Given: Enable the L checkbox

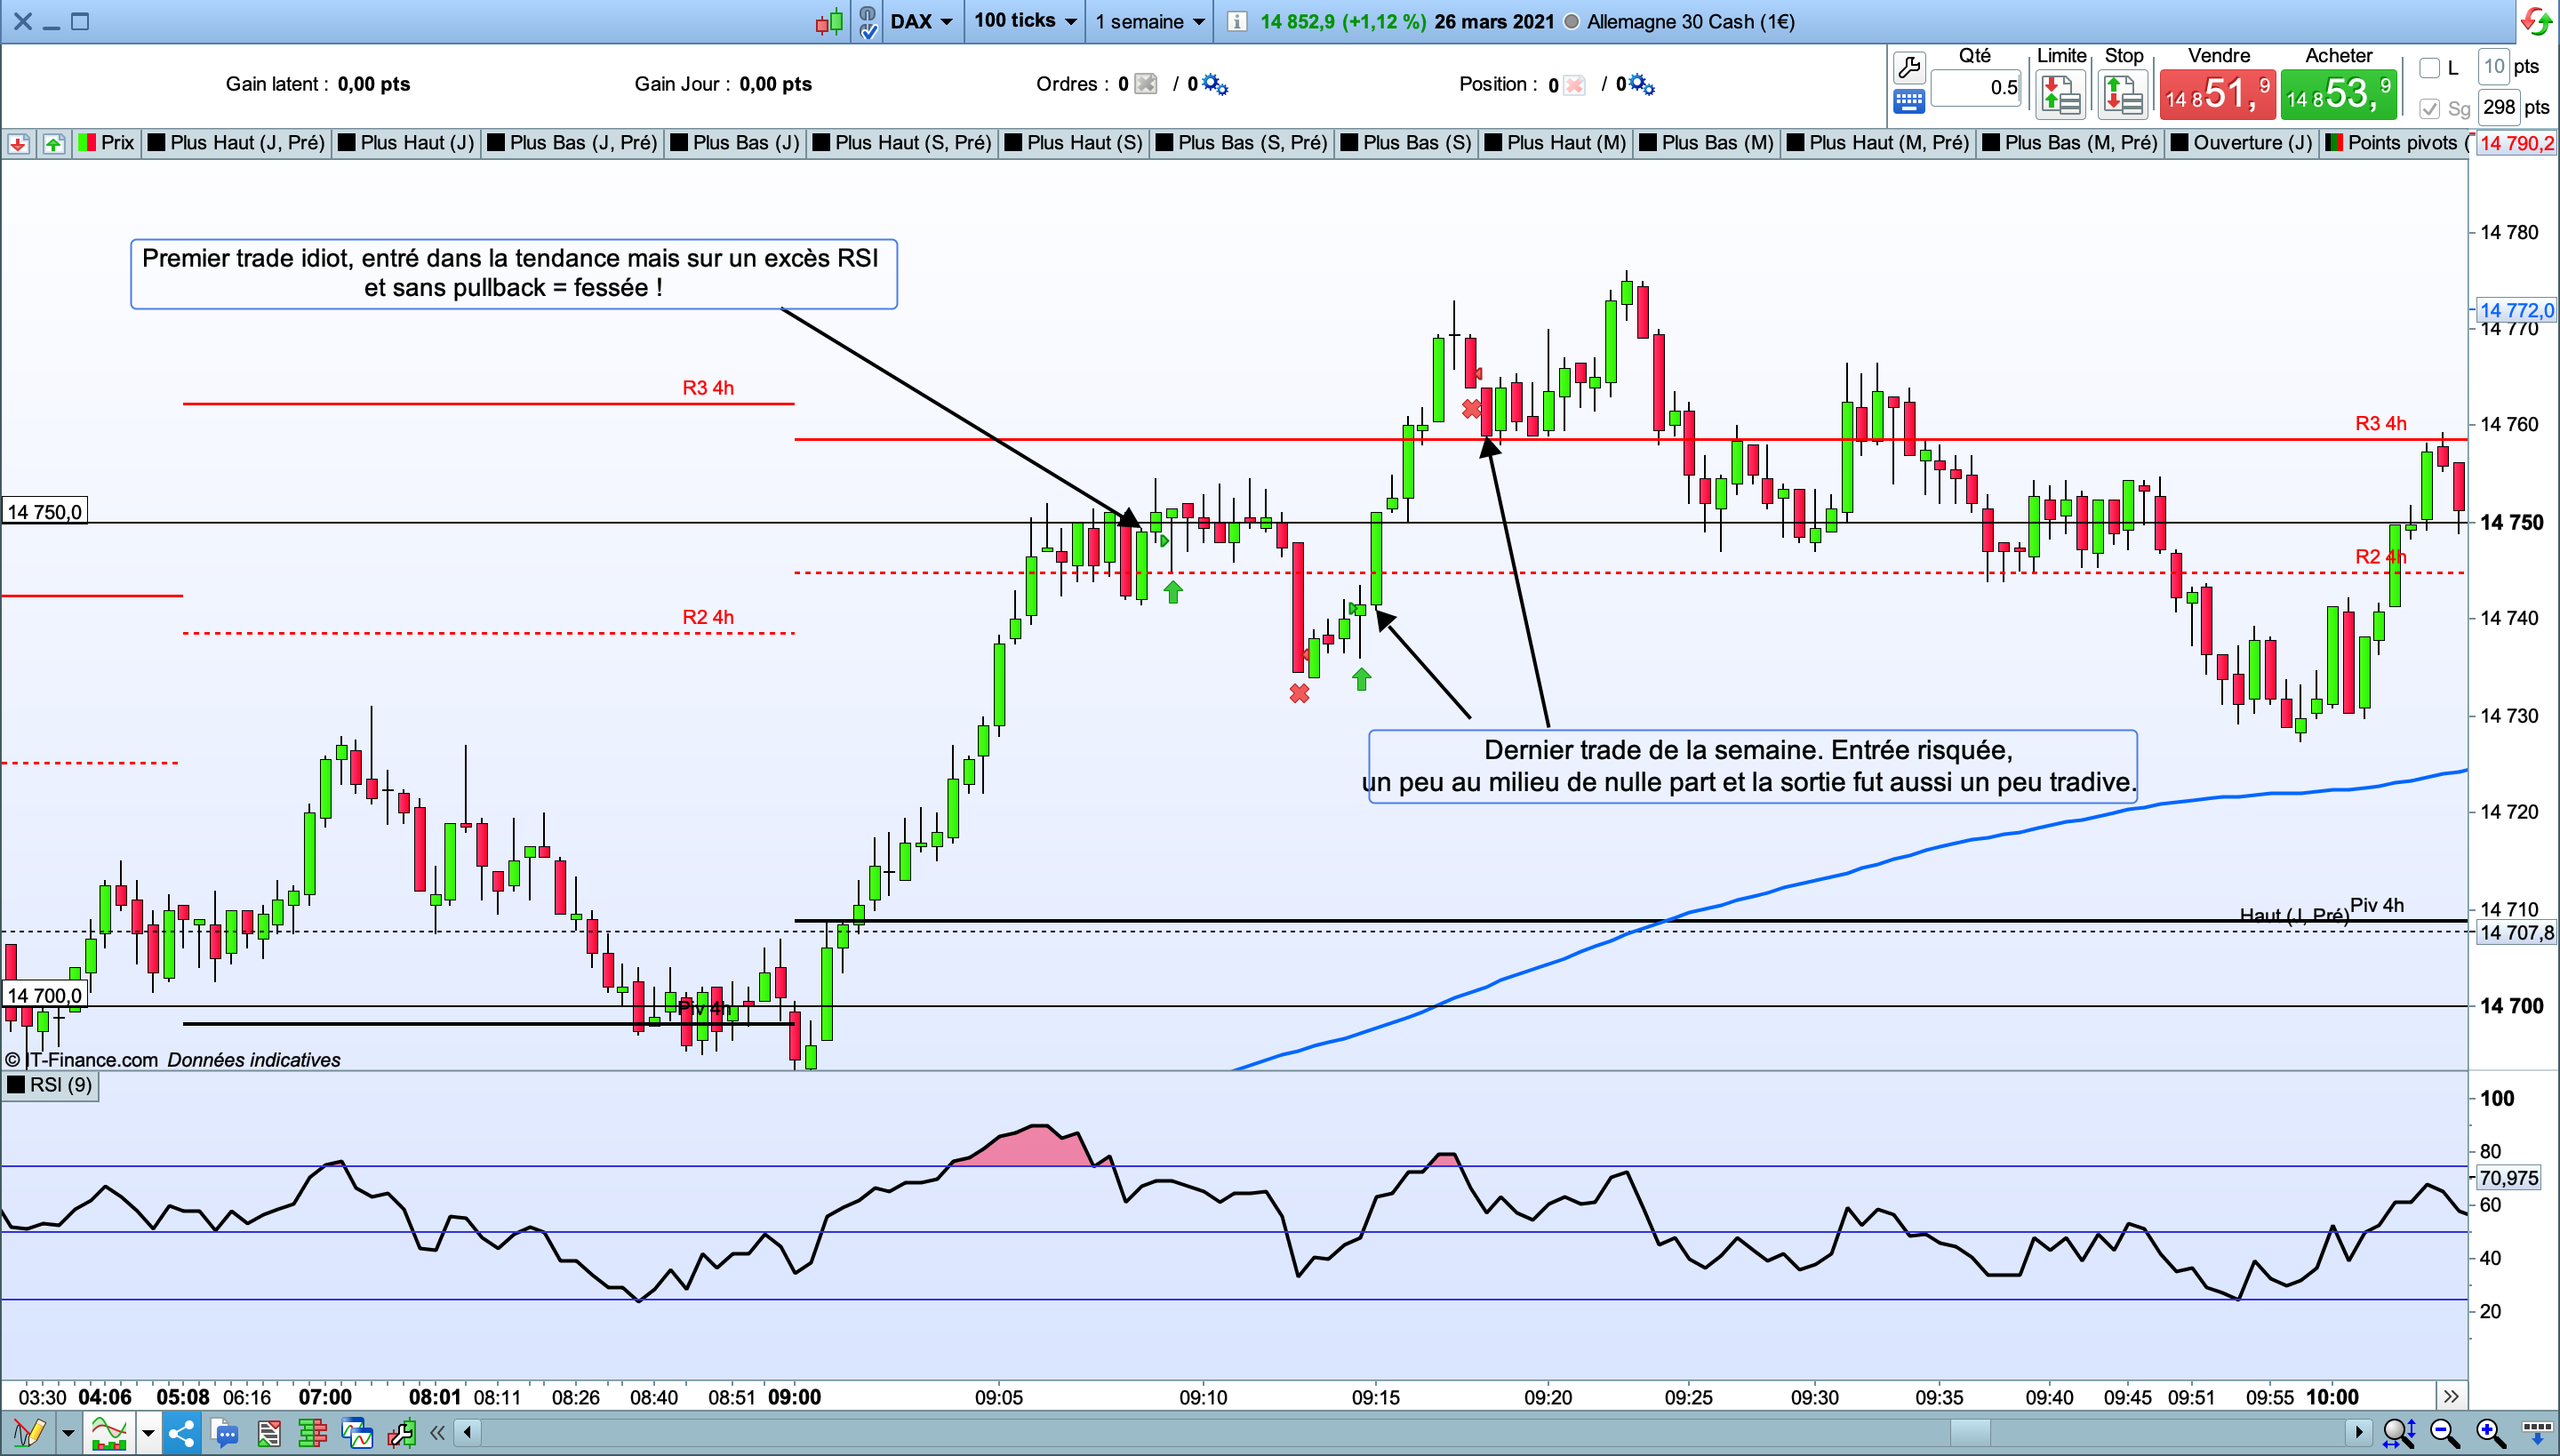Looking at the screenshot, I should [x=2430, y=68].
